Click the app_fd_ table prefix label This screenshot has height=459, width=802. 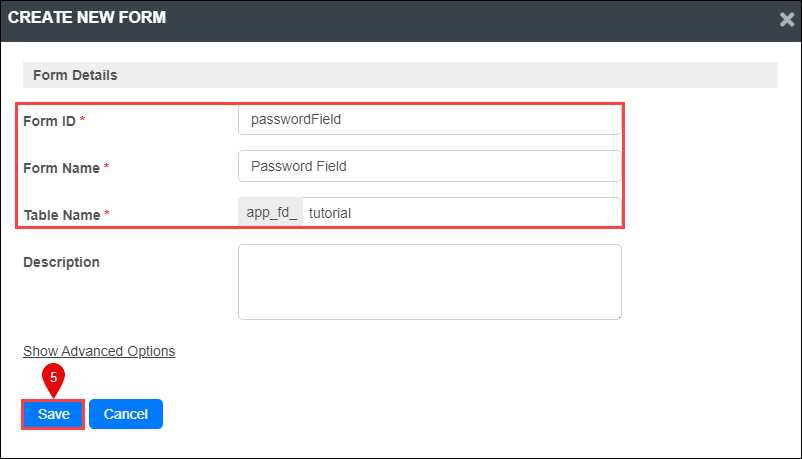271,212
